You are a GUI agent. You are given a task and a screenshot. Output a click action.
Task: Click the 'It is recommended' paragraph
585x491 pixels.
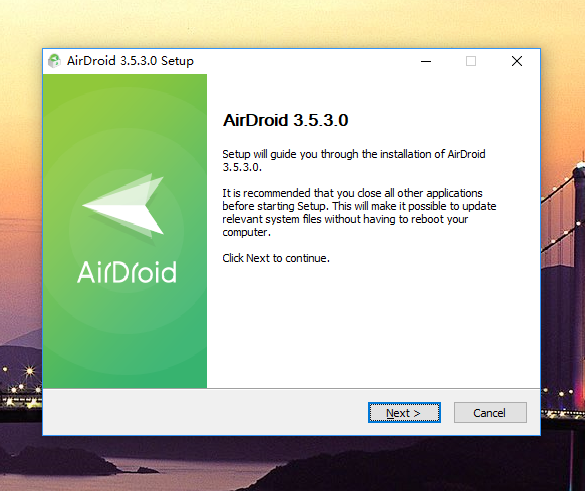359,213
